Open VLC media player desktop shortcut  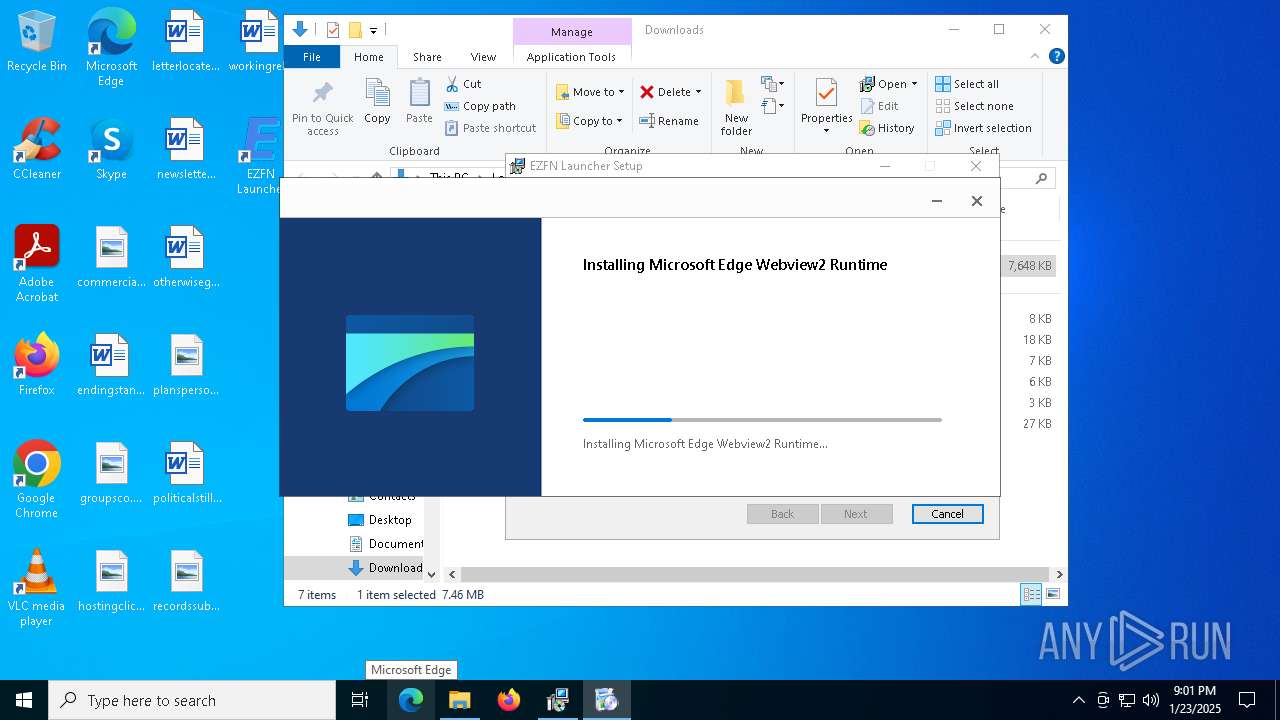[37, 587]
